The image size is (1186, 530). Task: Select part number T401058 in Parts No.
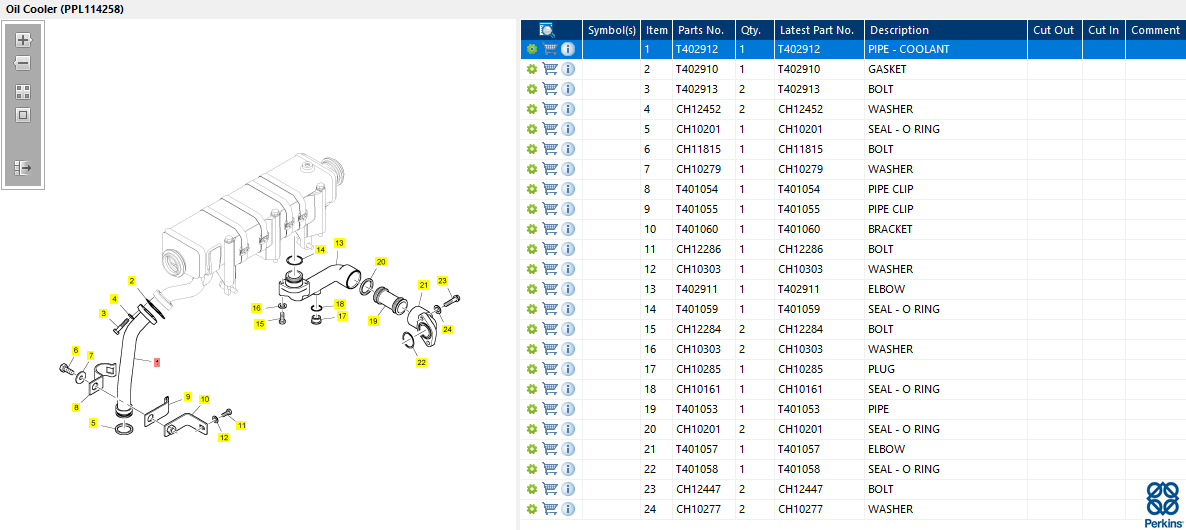703,469
